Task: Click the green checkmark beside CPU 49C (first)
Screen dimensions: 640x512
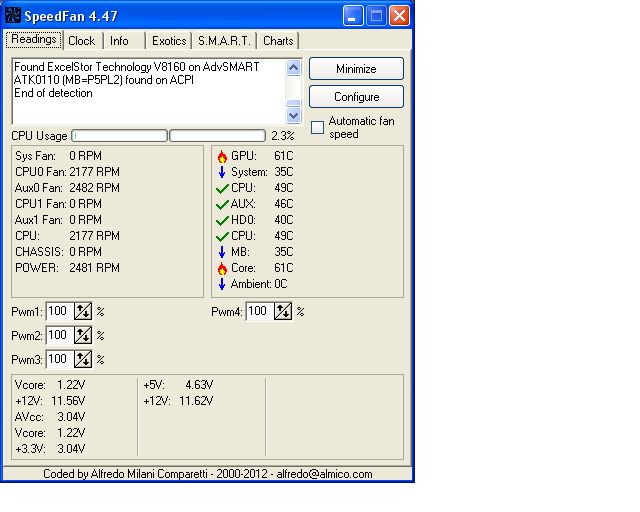Action: (x=222, y=189)
